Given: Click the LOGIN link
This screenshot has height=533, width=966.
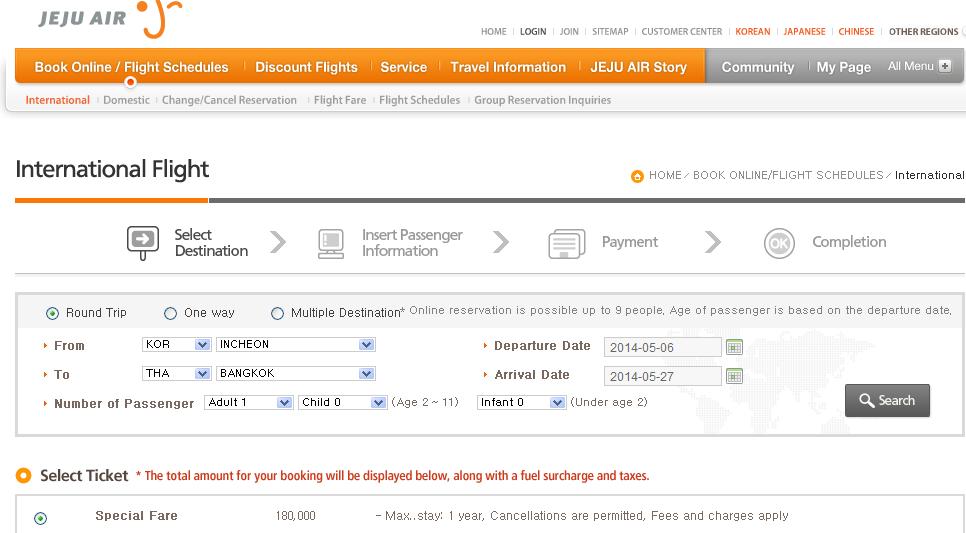Looking at the screenshot, I should [x=533, y=31].
